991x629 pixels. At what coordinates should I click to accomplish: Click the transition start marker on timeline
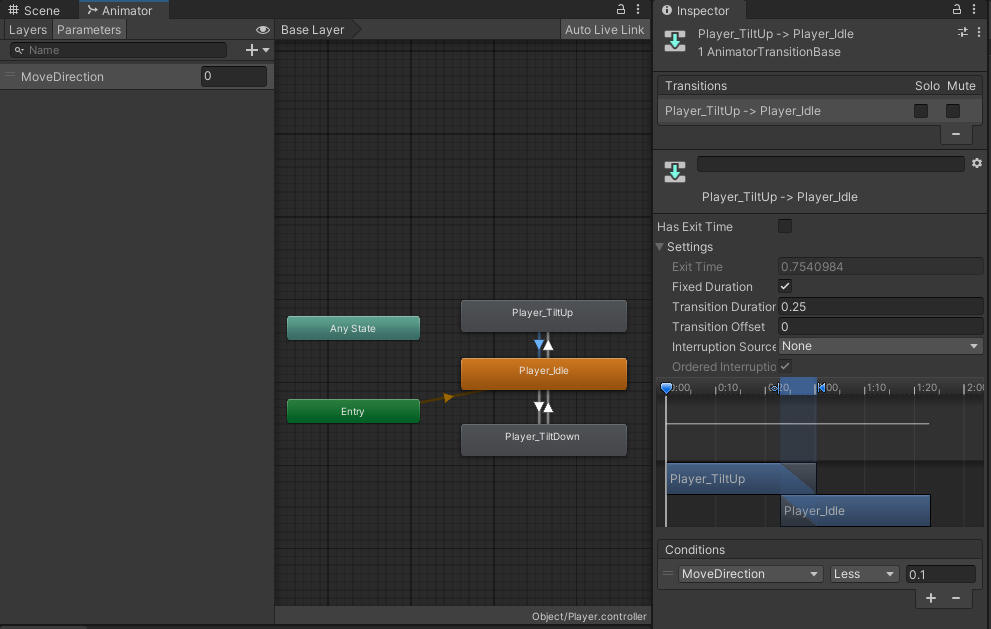pos(775,388)
